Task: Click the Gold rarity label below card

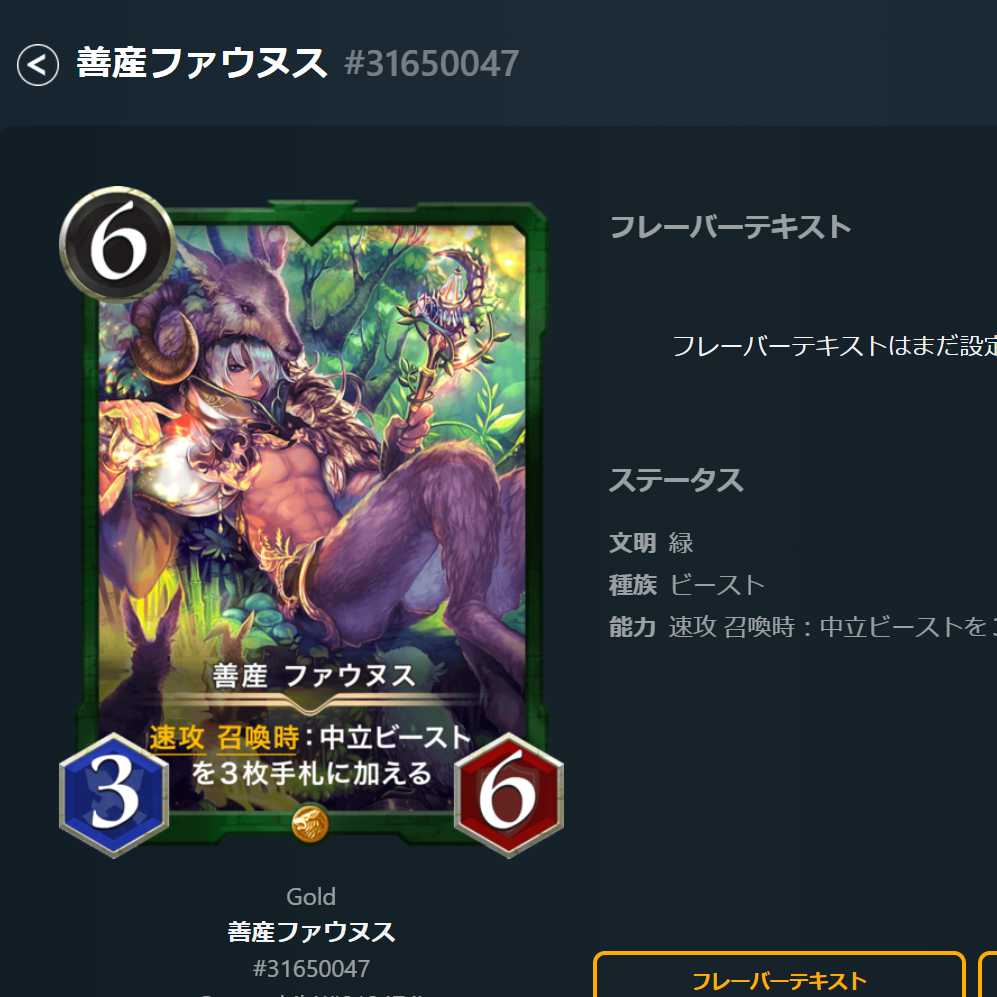Action: coord(311,897)
